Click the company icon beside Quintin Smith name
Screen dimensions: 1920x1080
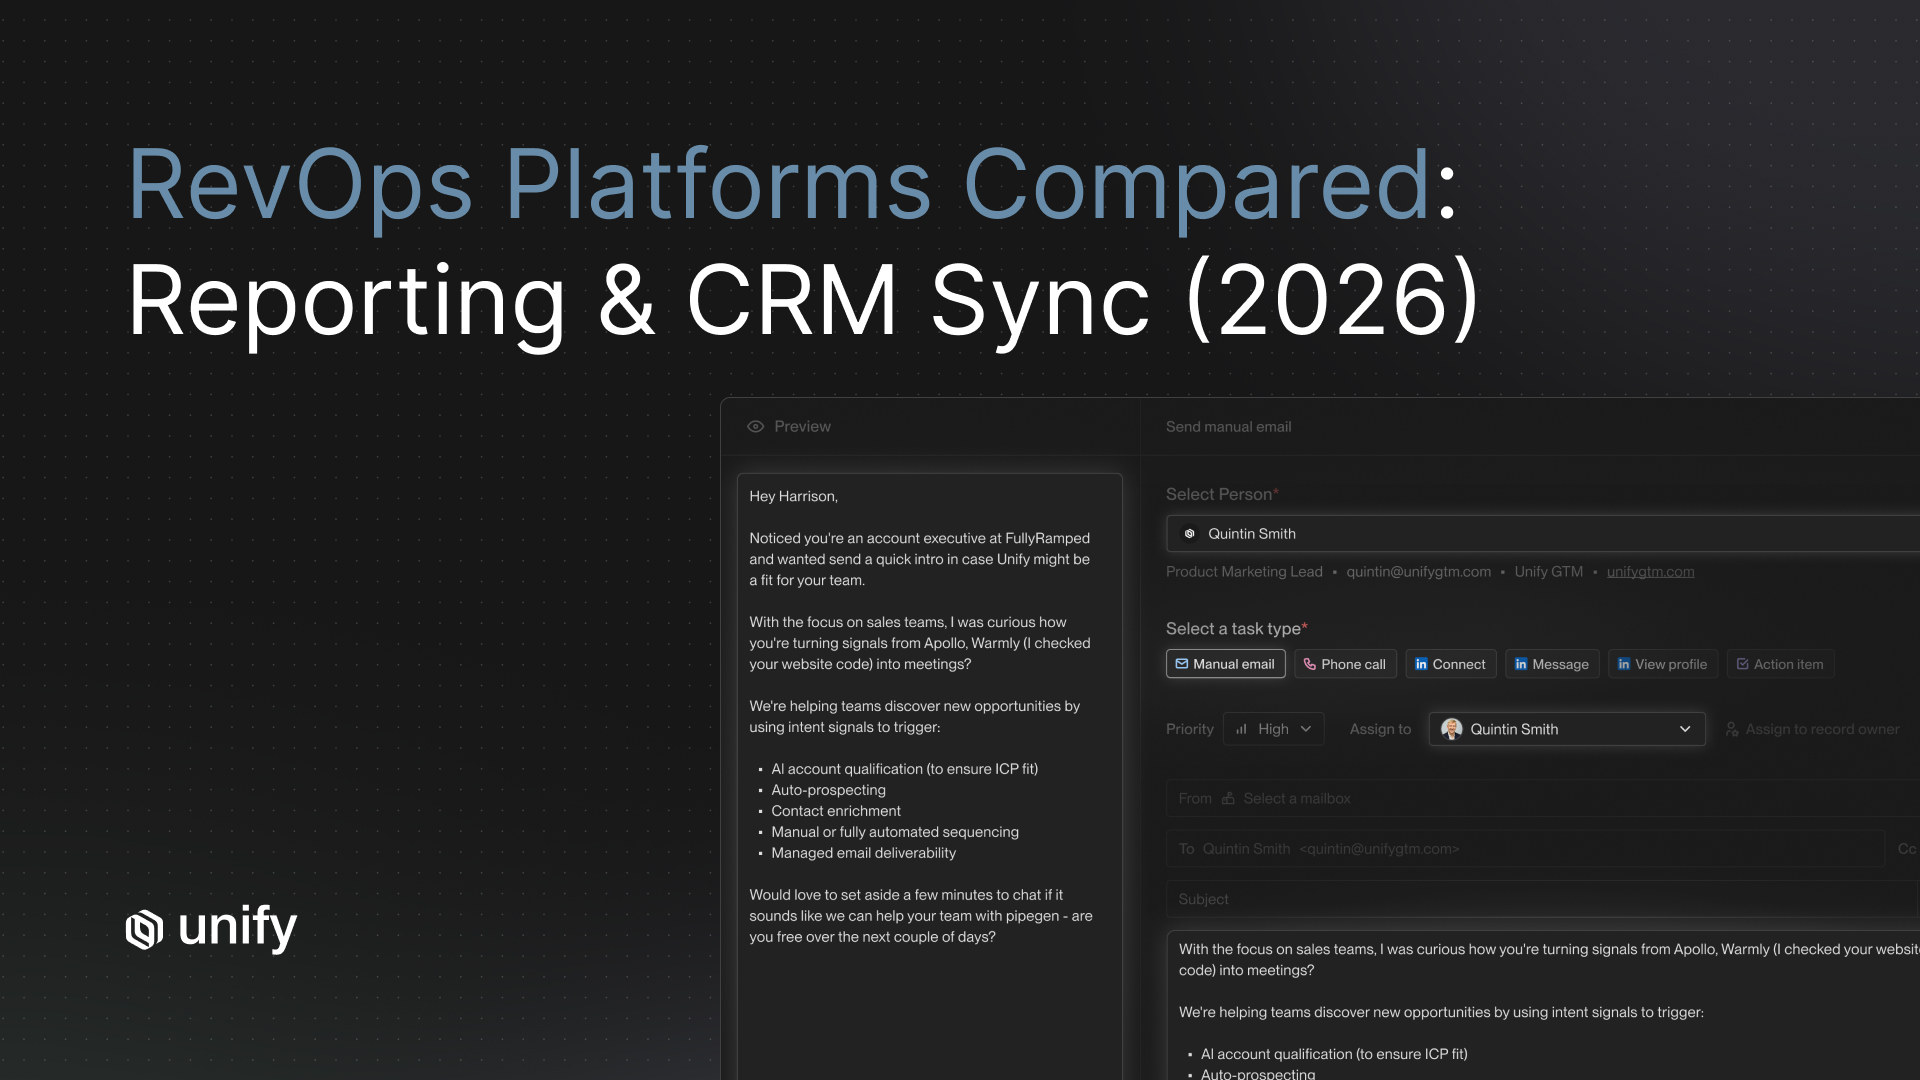pyautogui.click(x=1190, y=534)
